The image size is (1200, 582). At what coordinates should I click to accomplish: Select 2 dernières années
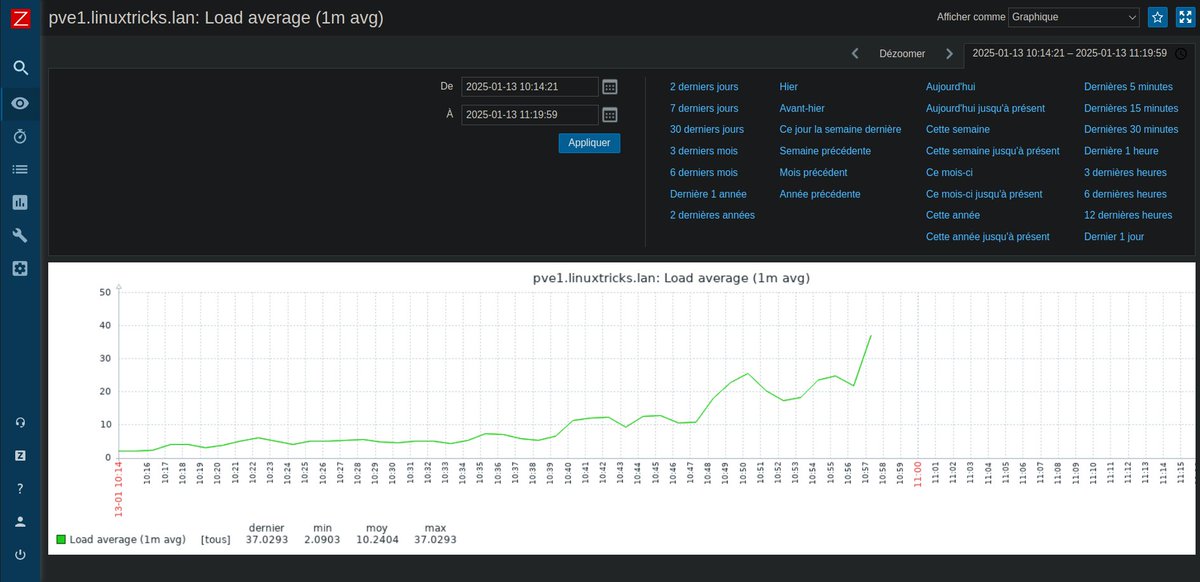(x=712, y=215)
